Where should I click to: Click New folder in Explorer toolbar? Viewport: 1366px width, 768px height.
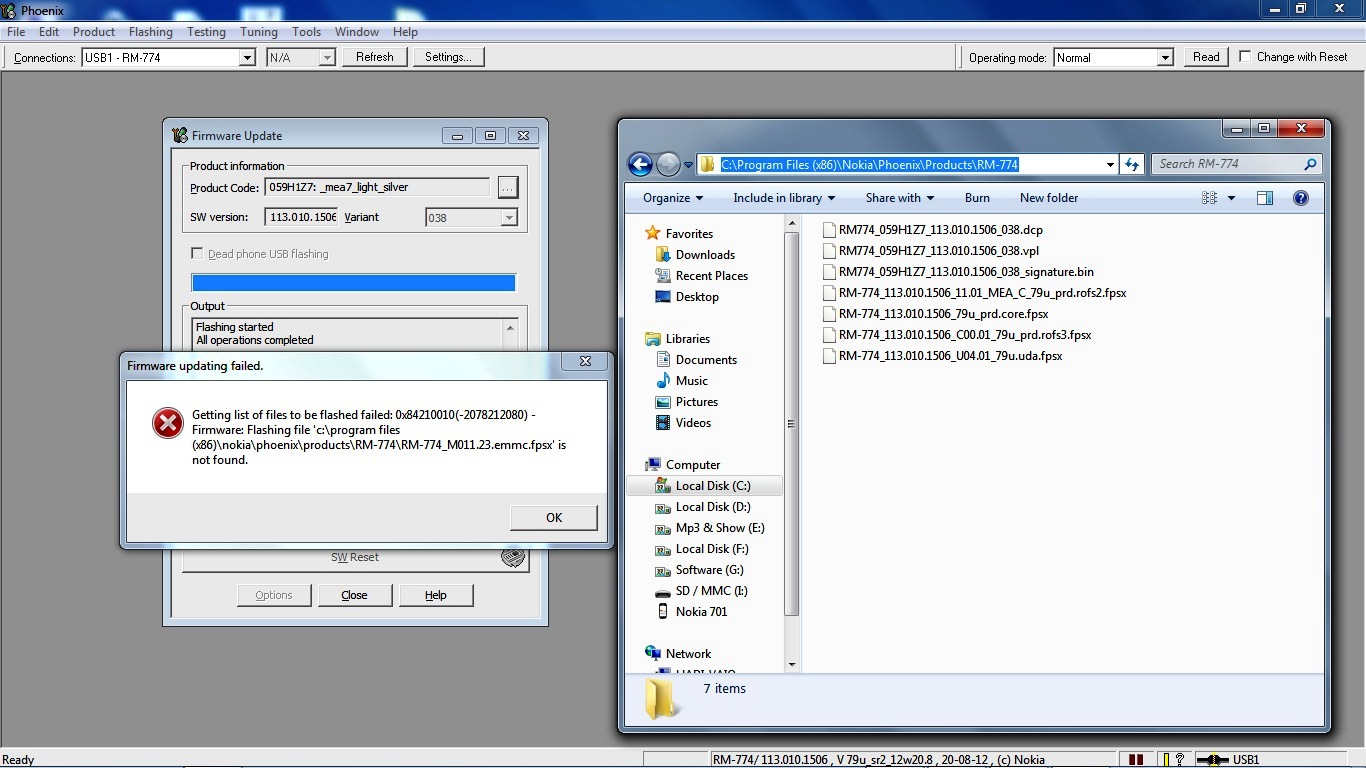click(x=1049, y=198)
